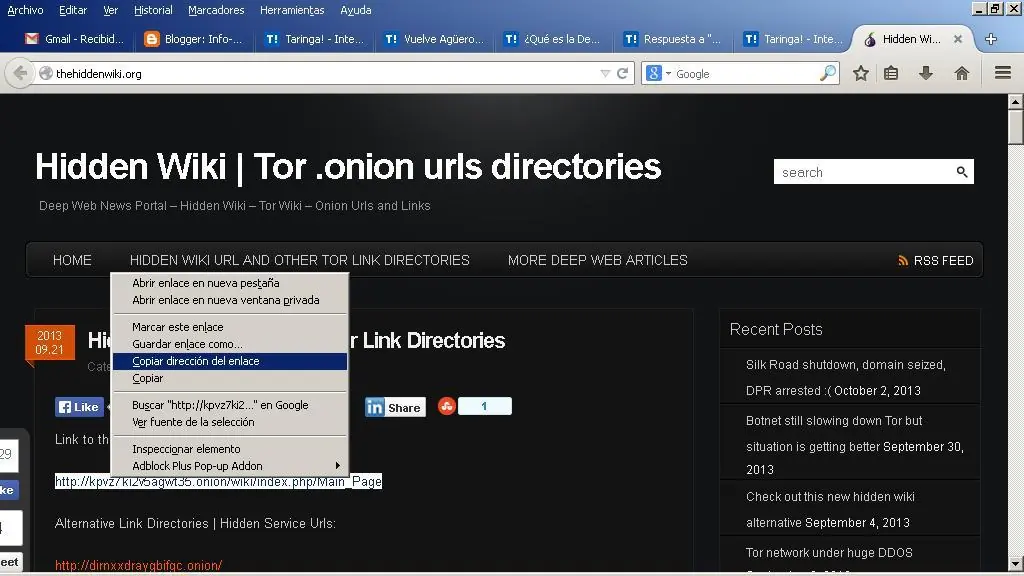Screen dimensions: 1024x576
Task: Click the browser back arrow button
Action: pyautogui.click(x=20, y=73)
